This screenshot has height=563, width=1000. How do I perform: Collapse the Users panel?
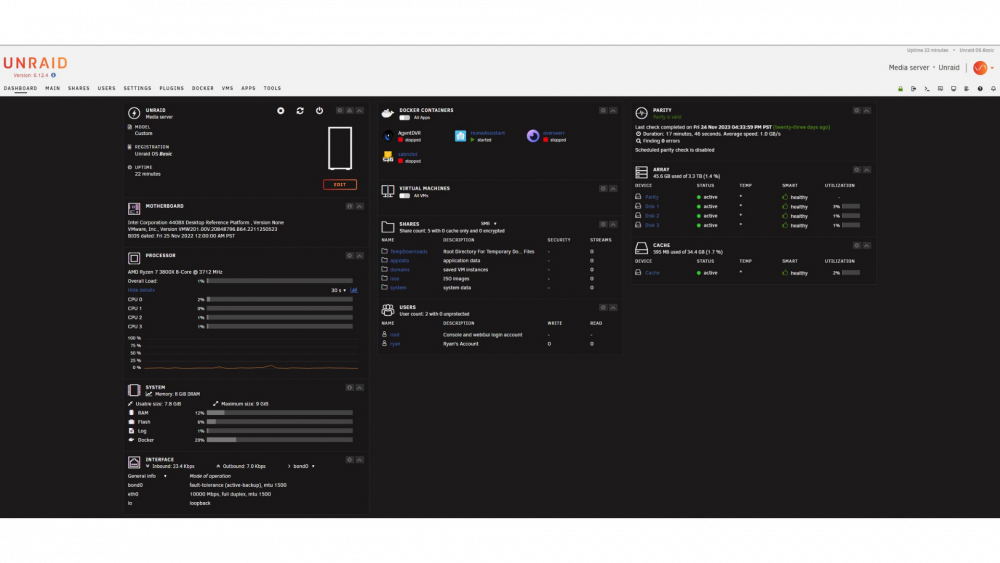(x=613, y=307)
